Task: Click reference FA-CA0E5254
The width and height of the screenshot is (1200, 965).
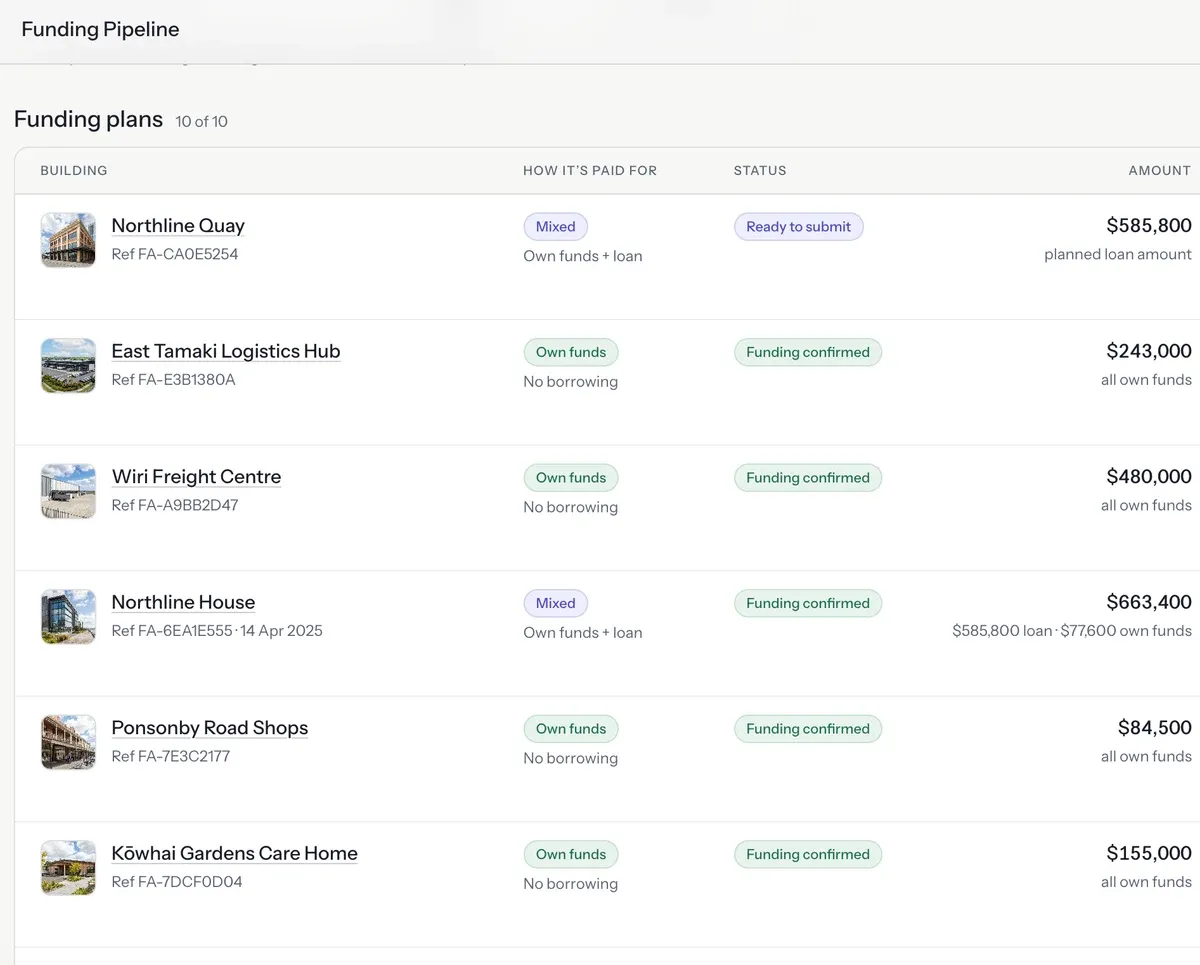Action: [x=175, y=254]
